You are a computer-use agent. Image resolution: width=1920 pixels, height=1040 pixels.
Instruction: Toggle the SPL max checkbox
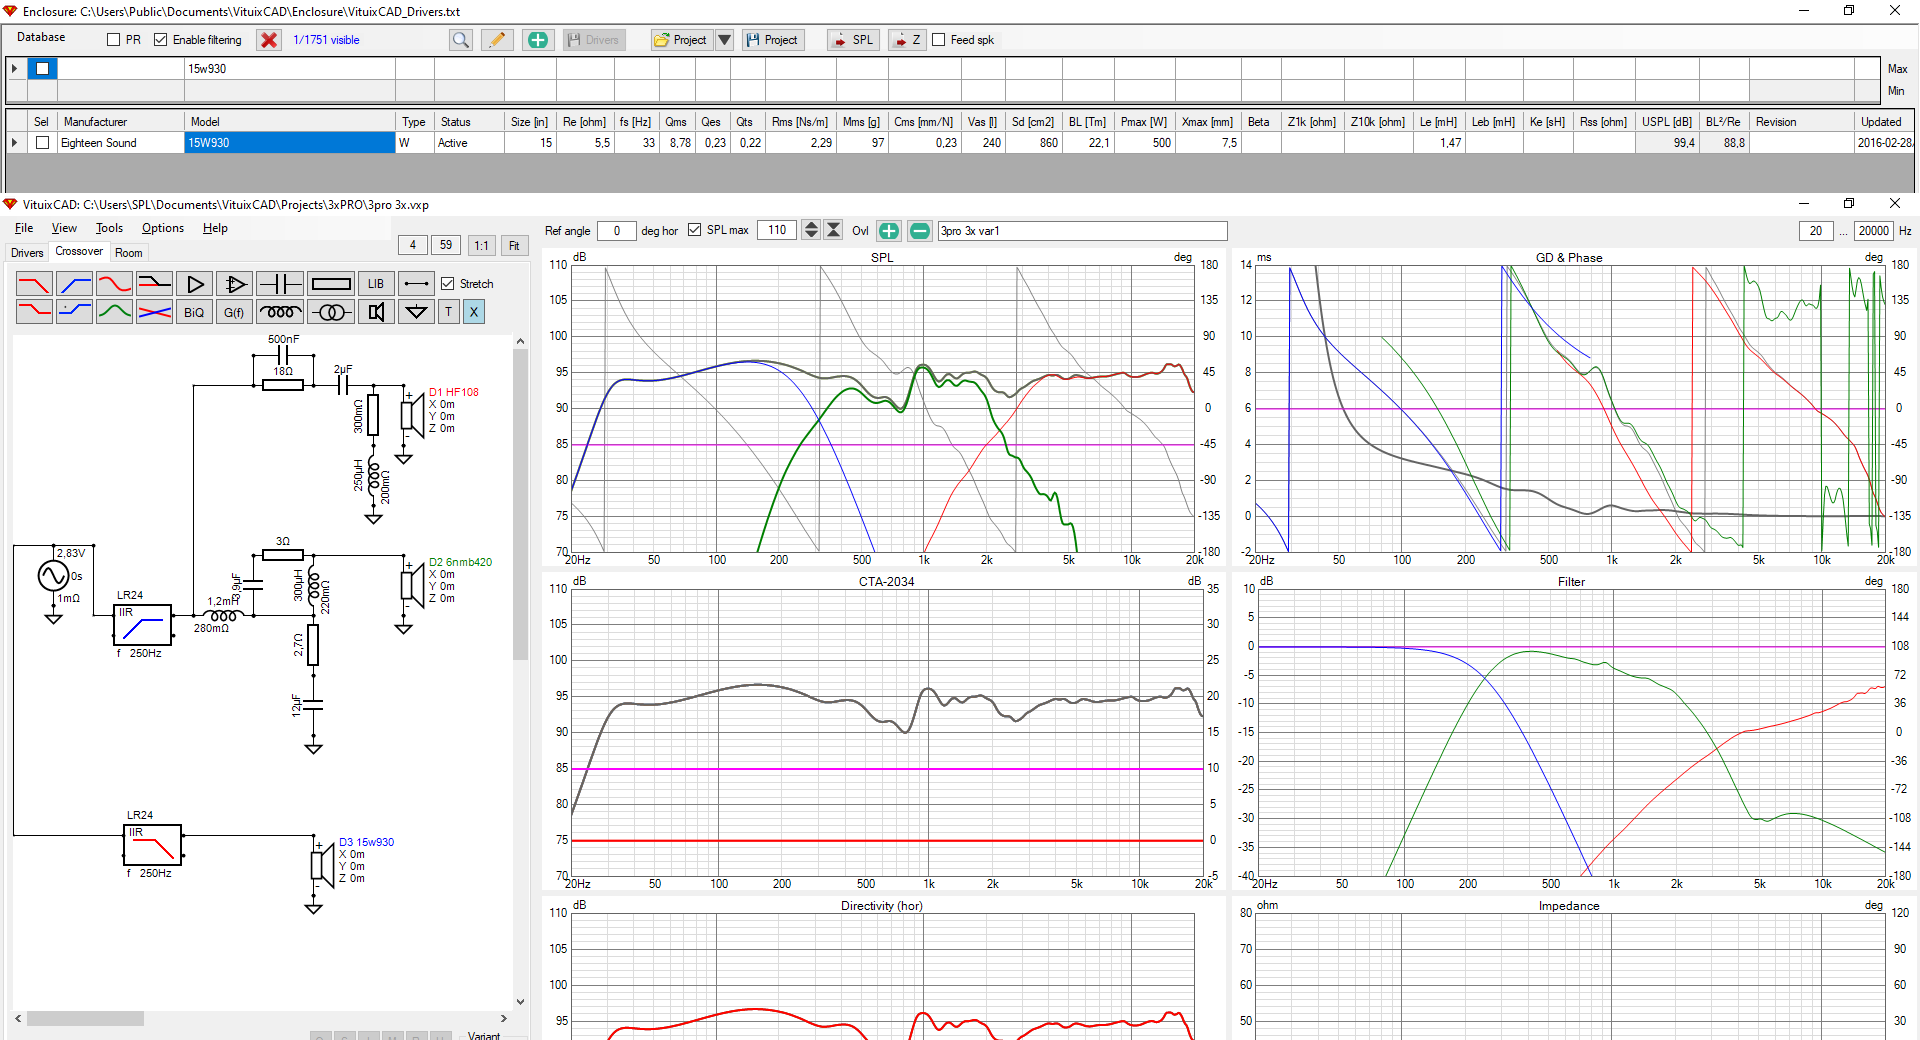click(x=694, y=230)
